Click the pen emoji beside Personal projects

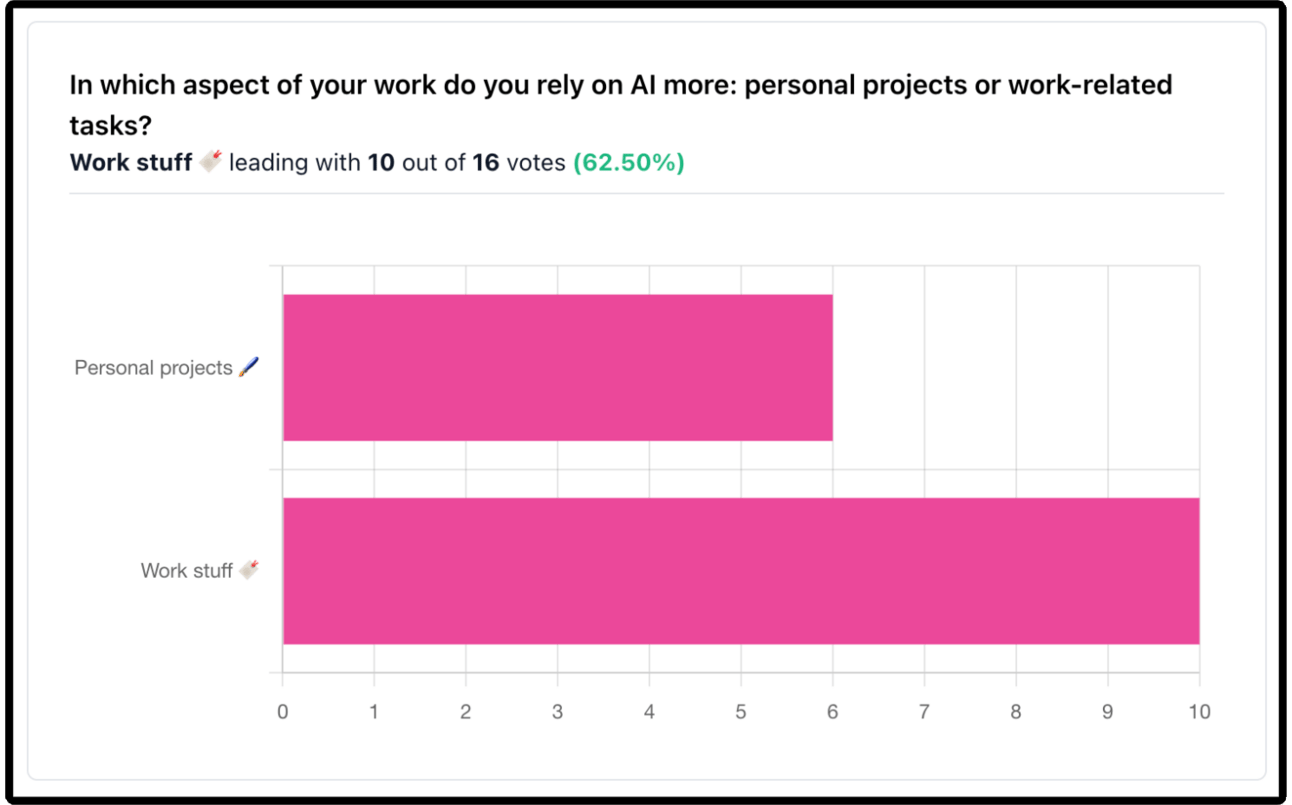pyautogui.click(x=249, y=367)
